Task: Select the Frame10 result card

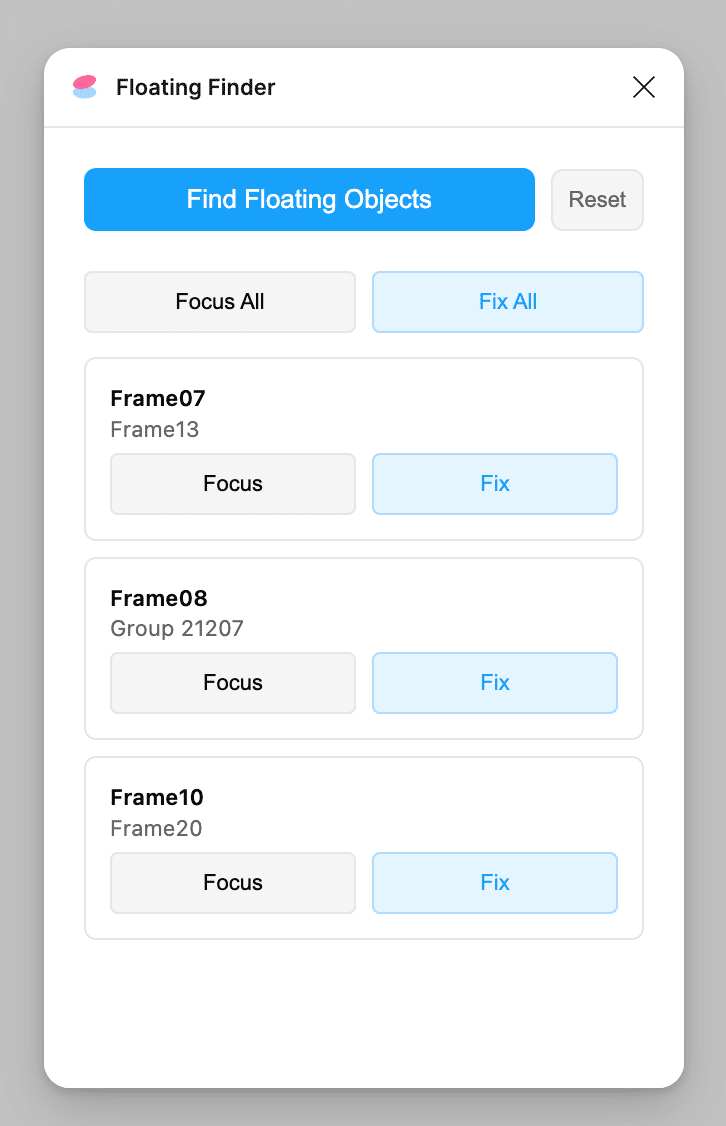Action: tap(363, 800)
